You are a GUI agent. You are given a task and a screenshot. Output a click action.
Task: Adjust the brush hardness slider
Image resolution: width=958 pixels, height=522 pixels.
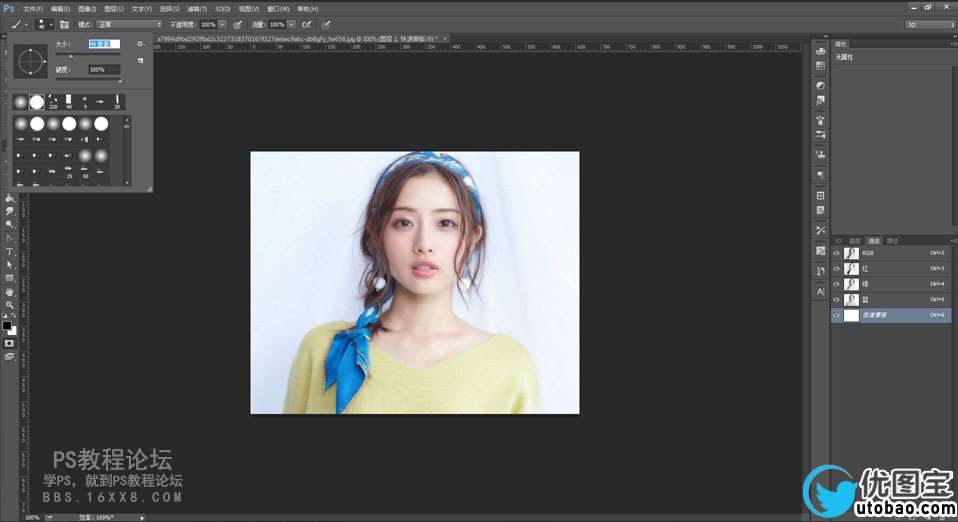tap(120, 81)
